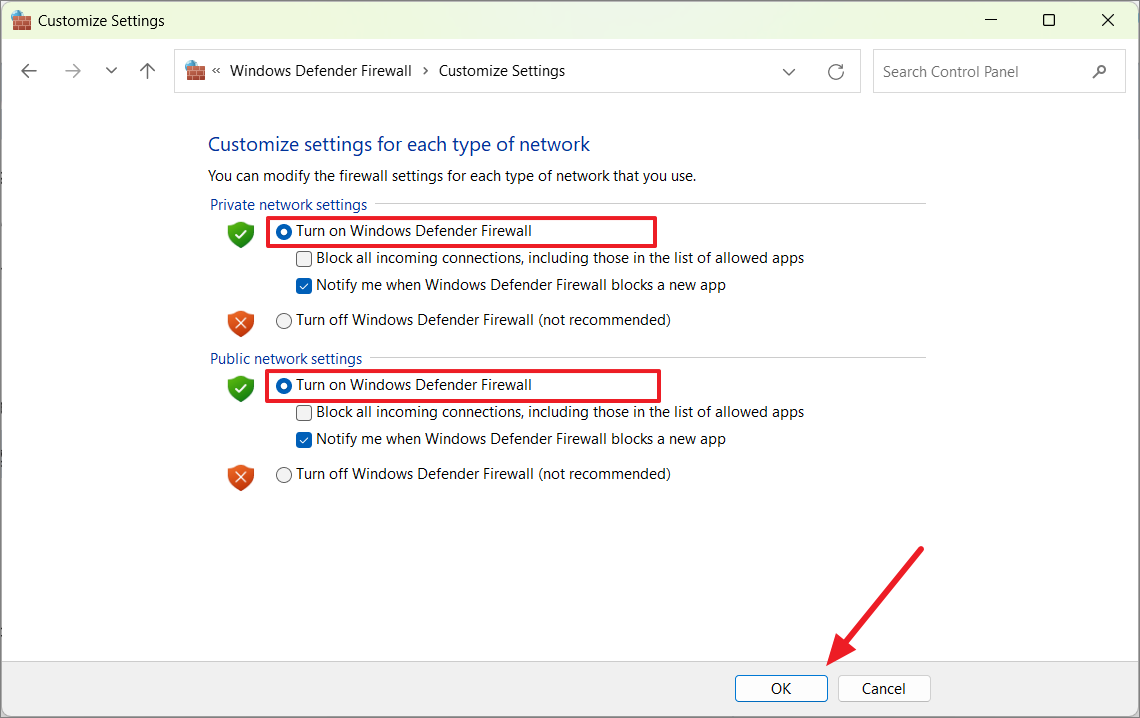This screenshot has height=718, width=1140.
Task: Confirm changes with the OK button
Action: (781, 688)
